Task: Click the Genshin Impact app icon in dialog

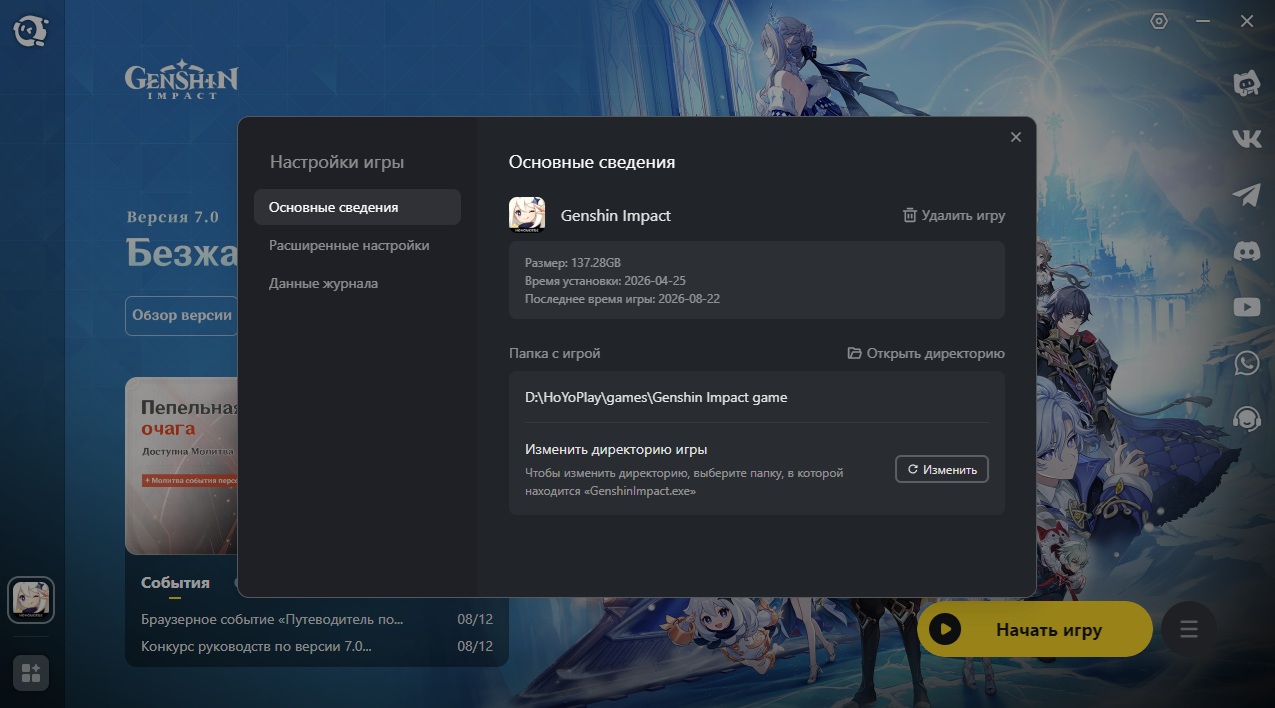Action: coord(527,215)
